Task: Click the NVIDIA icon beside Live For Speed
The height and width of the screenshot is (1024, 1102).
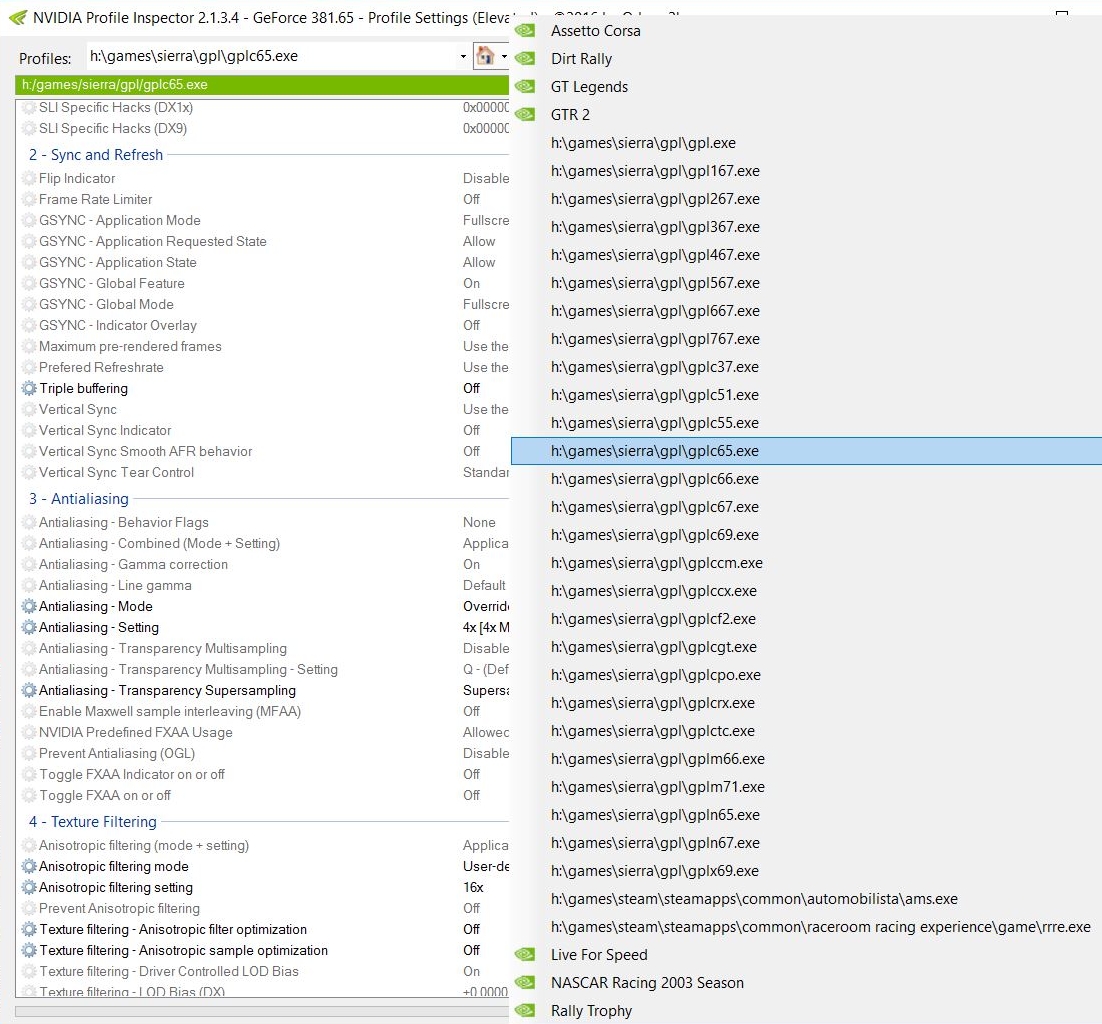Action: 525,955
